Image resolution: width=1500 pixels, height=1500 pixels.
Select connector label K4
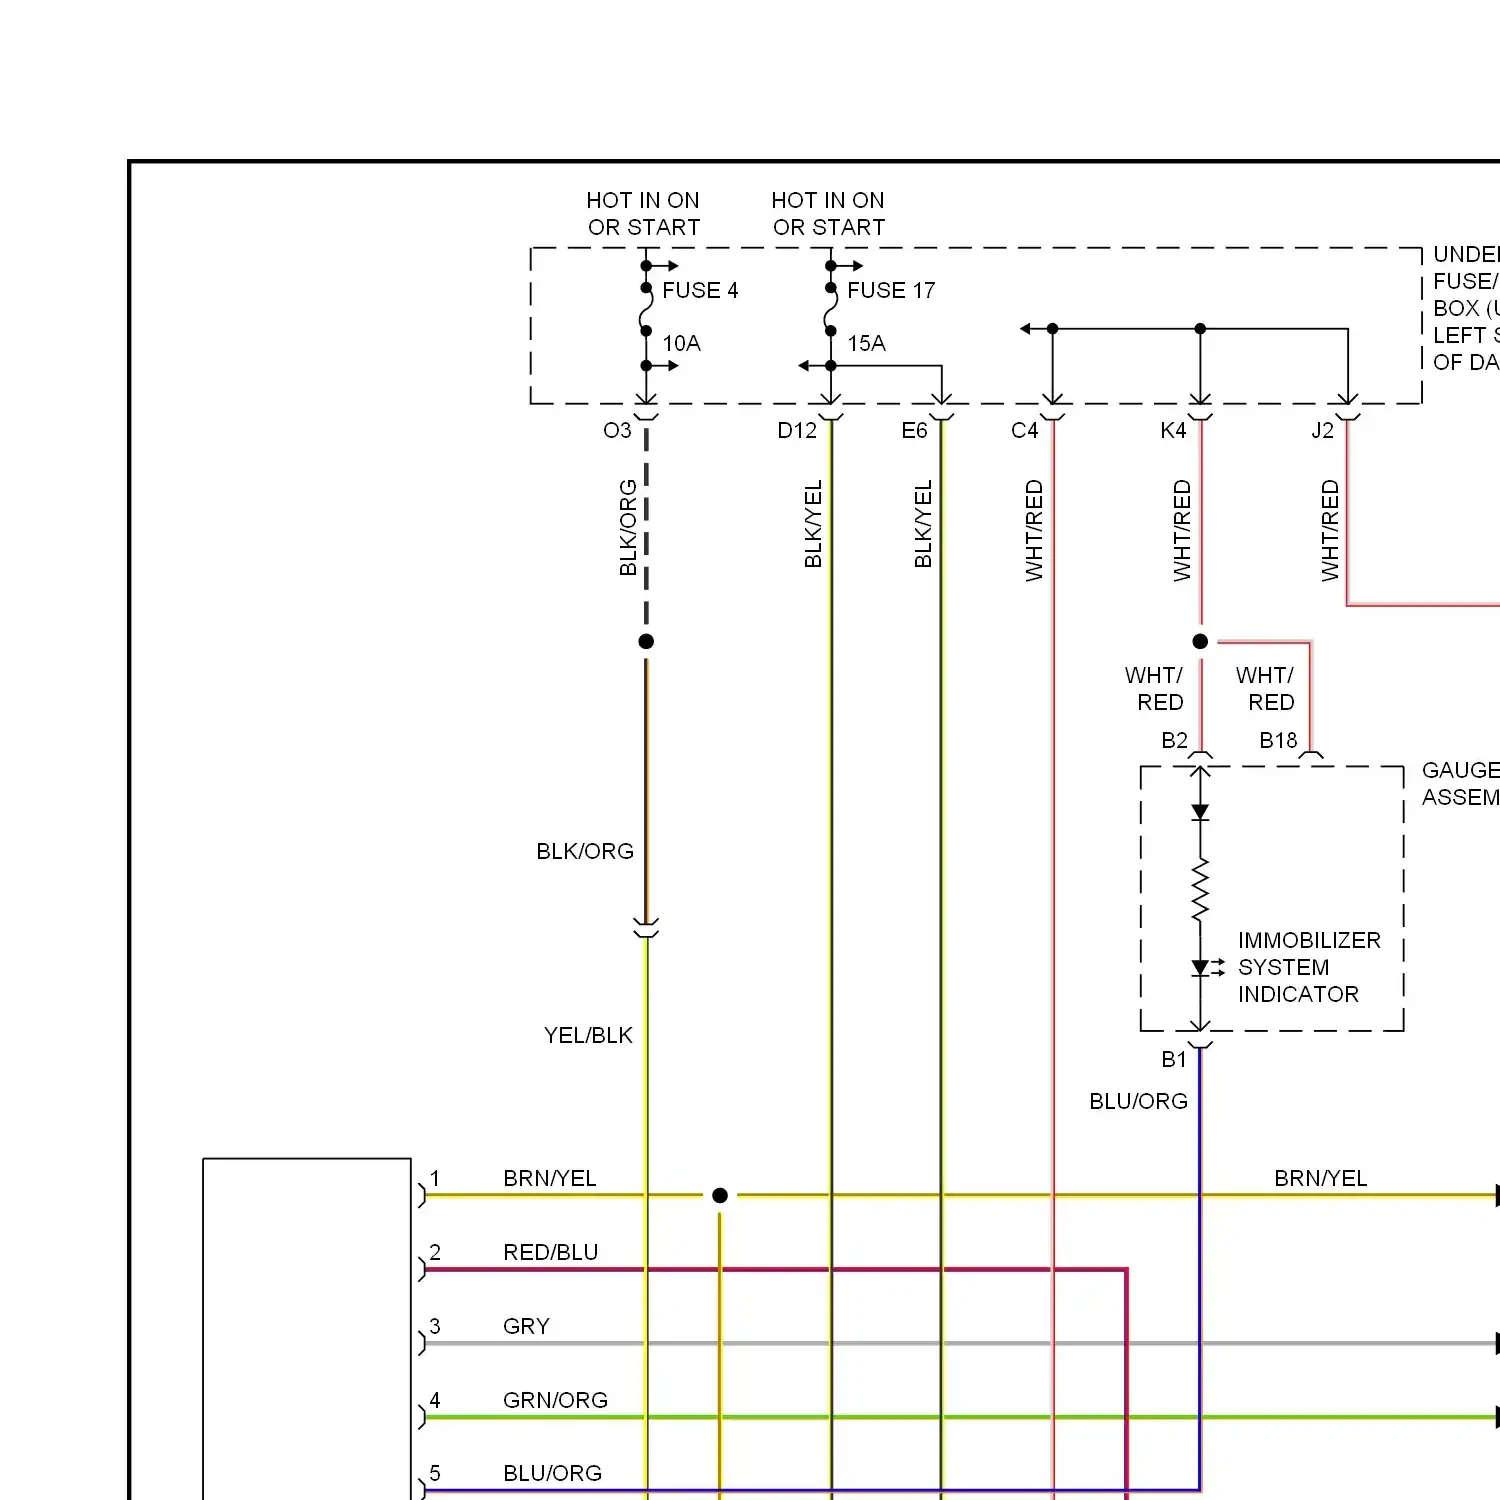(1173, 431)
